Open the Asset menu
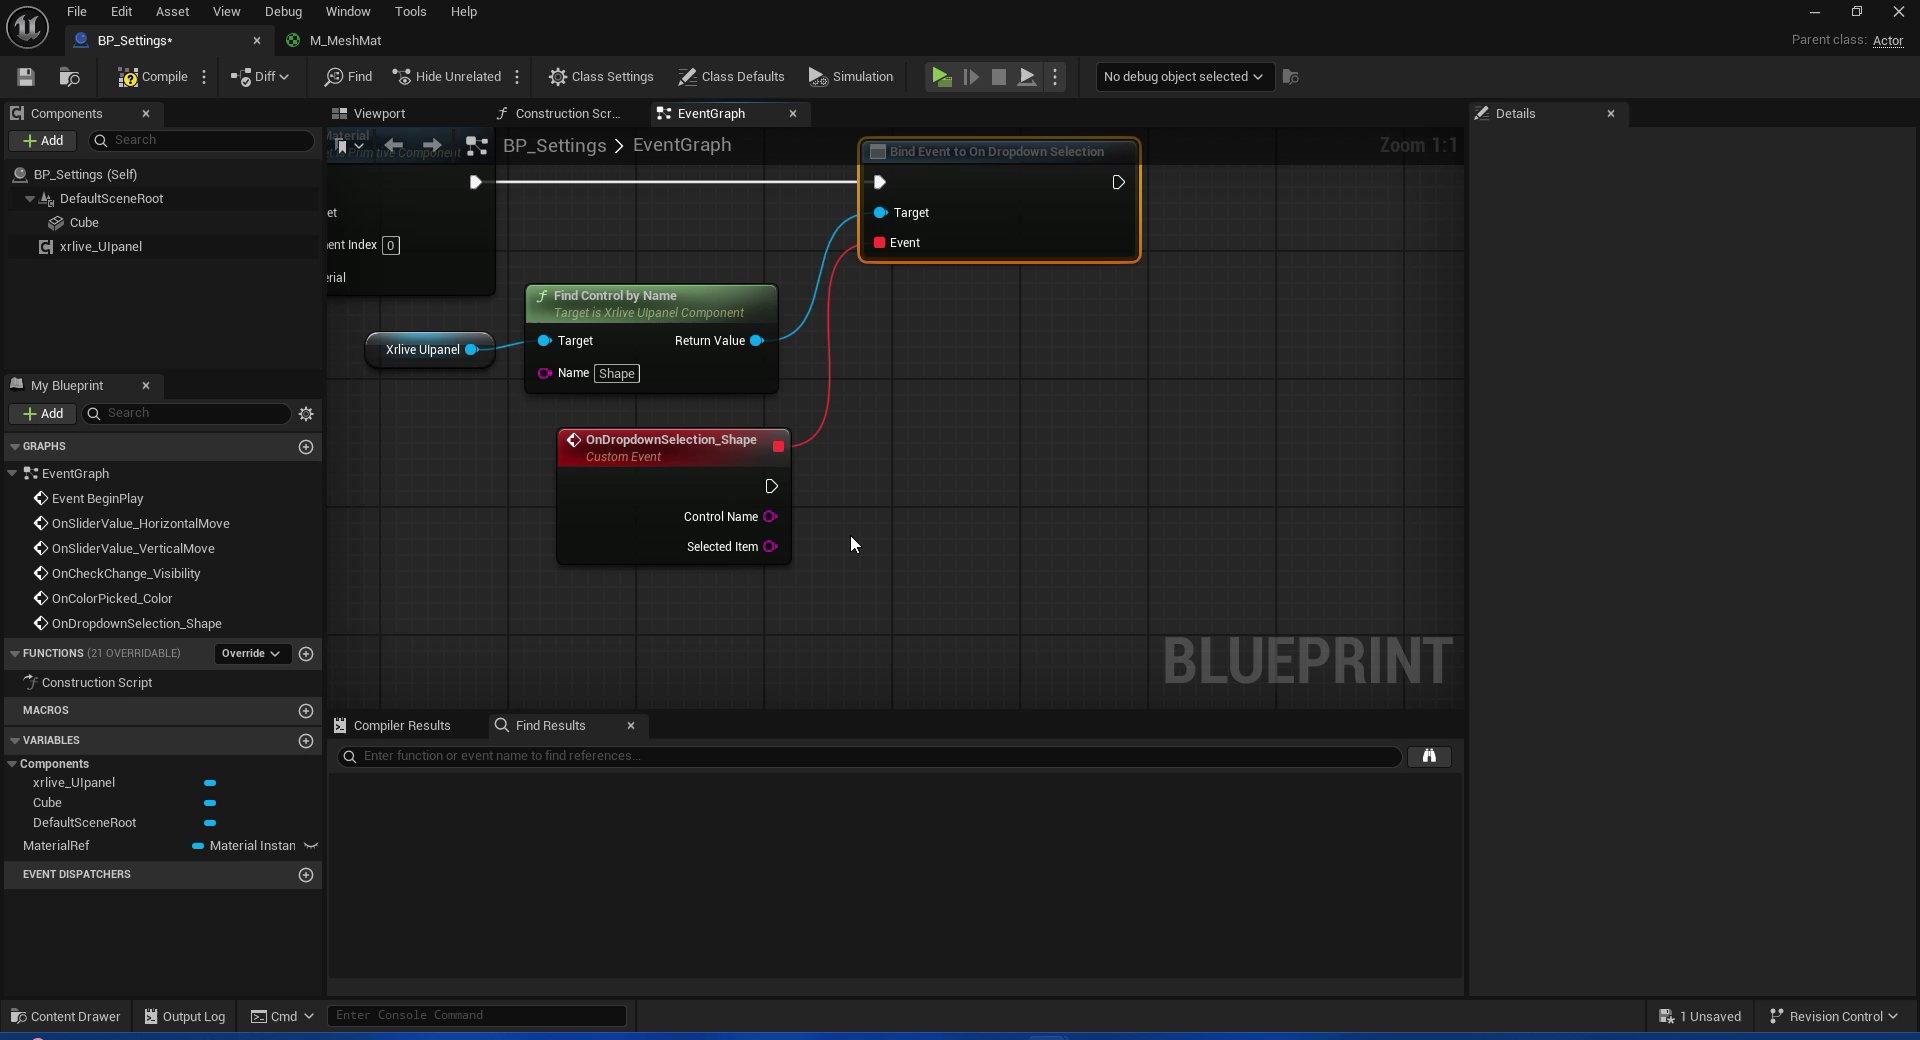This screenshot has width=1920, height=1040. [172, 12]
